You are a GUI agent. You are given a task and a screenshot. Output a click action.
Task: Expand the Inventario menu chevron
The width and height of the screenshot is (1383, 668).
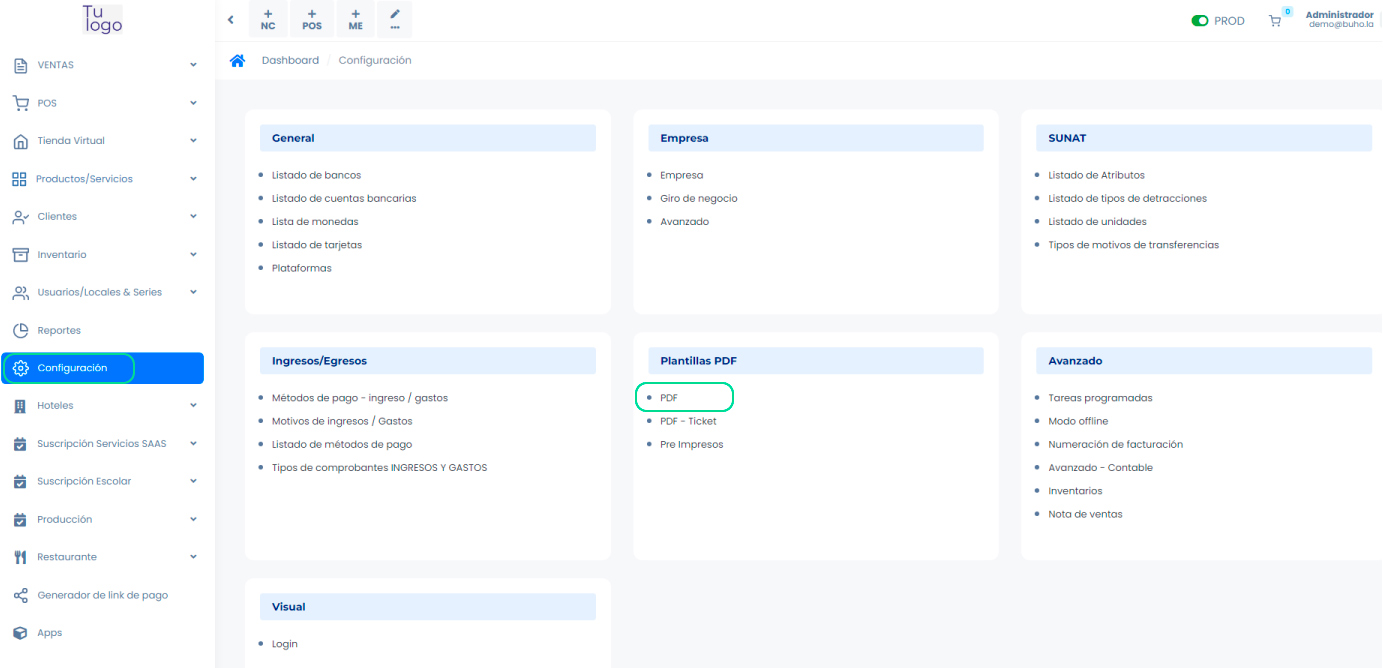tap(193, 255)
